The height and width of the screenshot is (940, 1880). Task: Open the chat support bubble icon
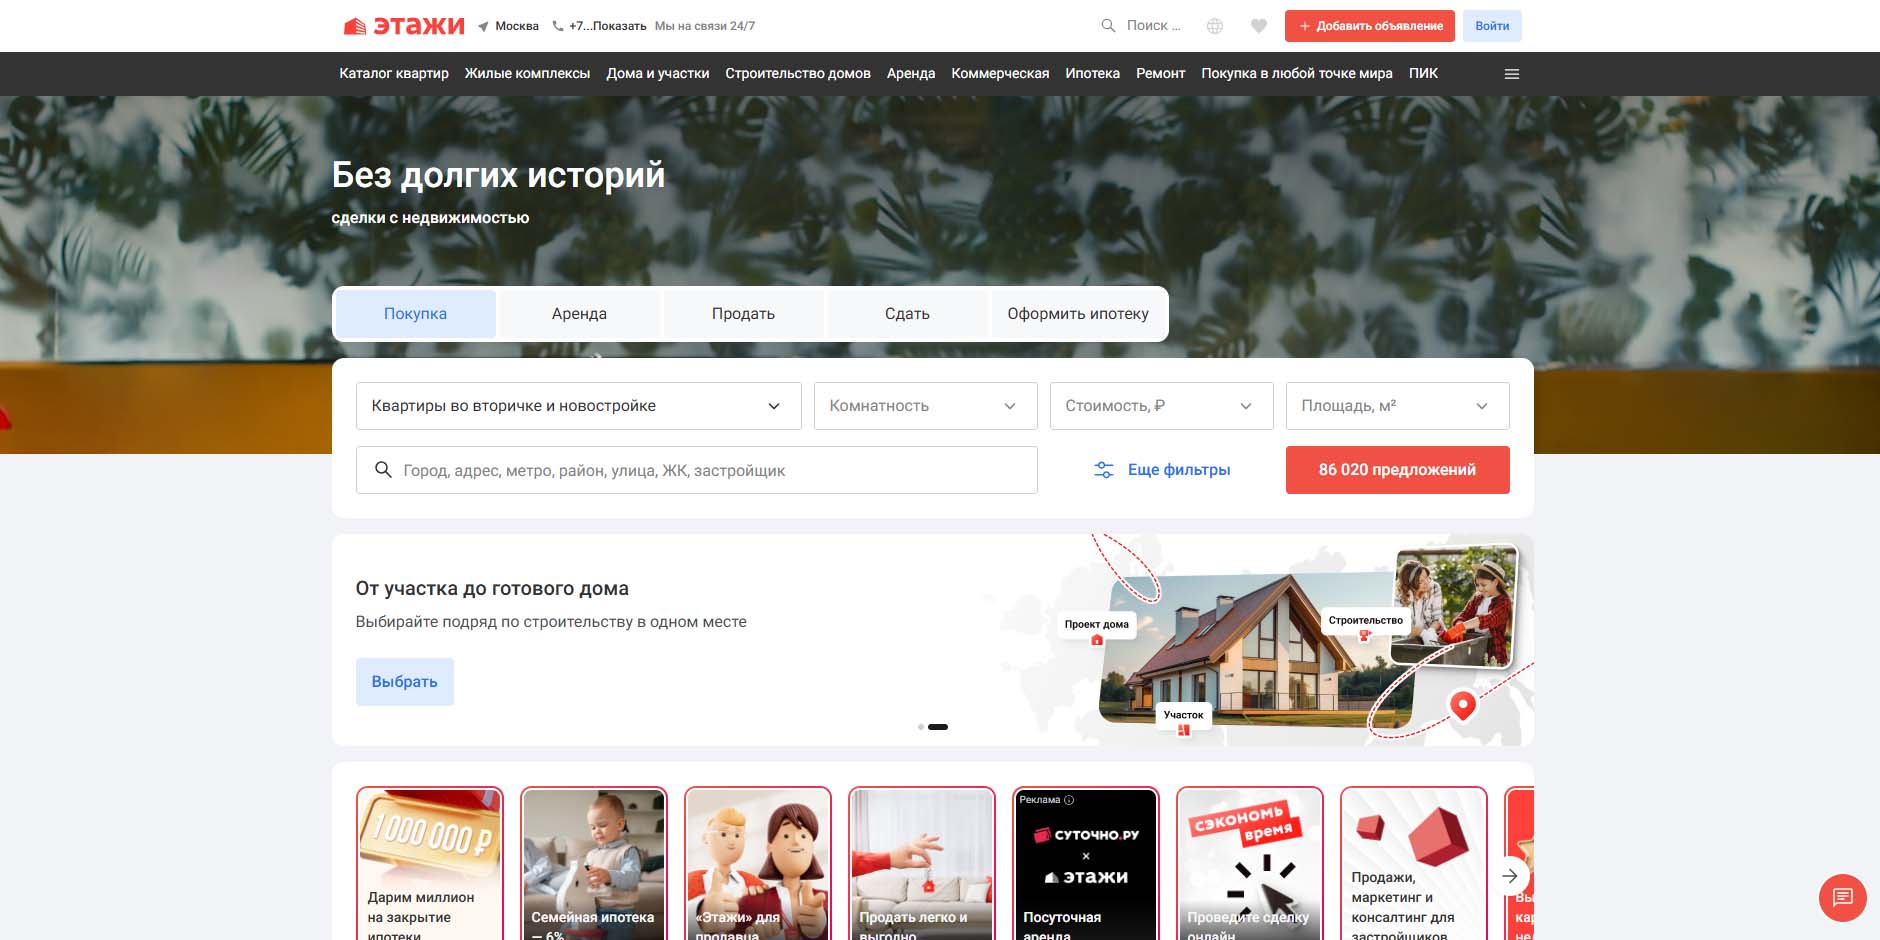tap(1842, 897)
